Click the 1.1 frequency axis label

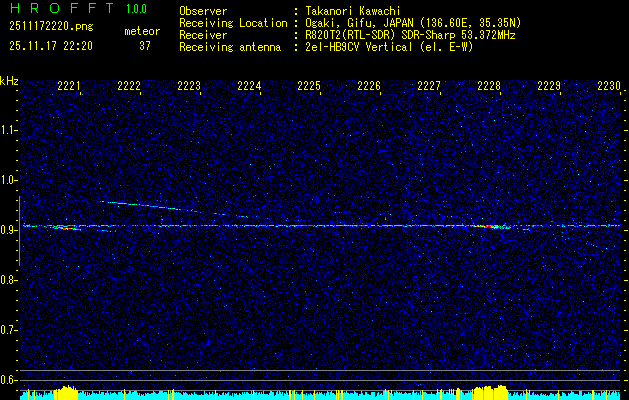click(x=9, y=130)
